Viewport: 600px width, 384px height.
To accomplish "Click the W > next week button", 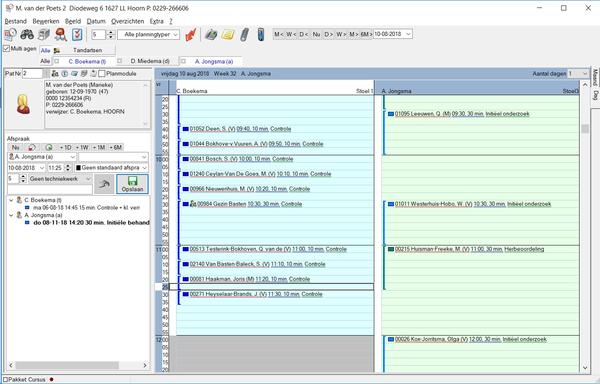I will 341,34.
